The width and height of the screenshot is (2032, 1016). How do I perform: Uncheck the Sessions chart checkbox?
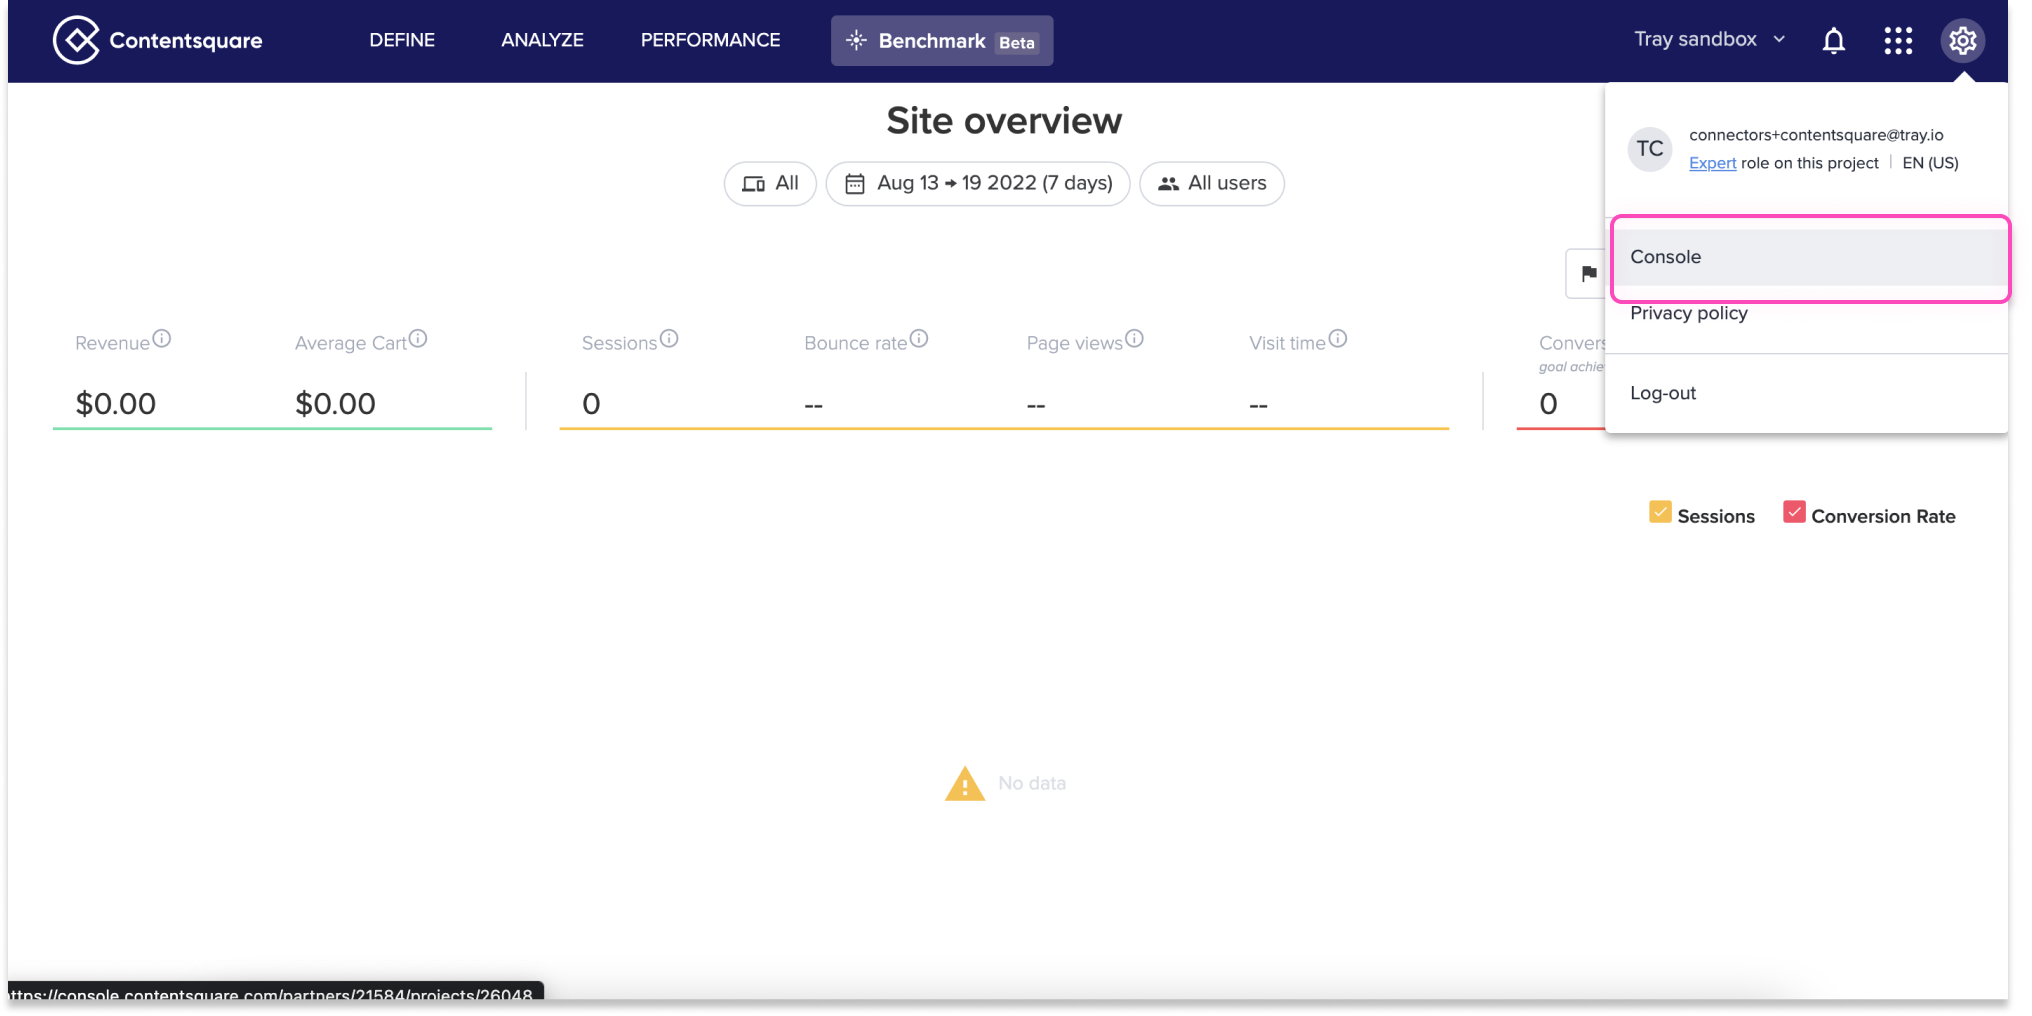(1660, 513)
